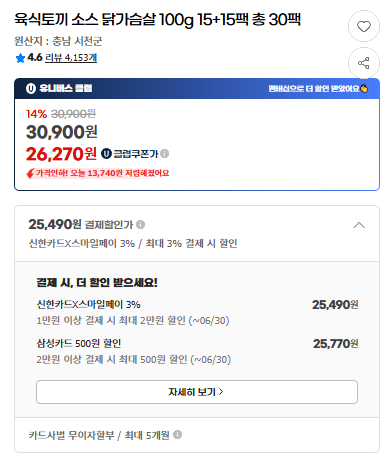Click the blue star rating icon

click(20, 58)
